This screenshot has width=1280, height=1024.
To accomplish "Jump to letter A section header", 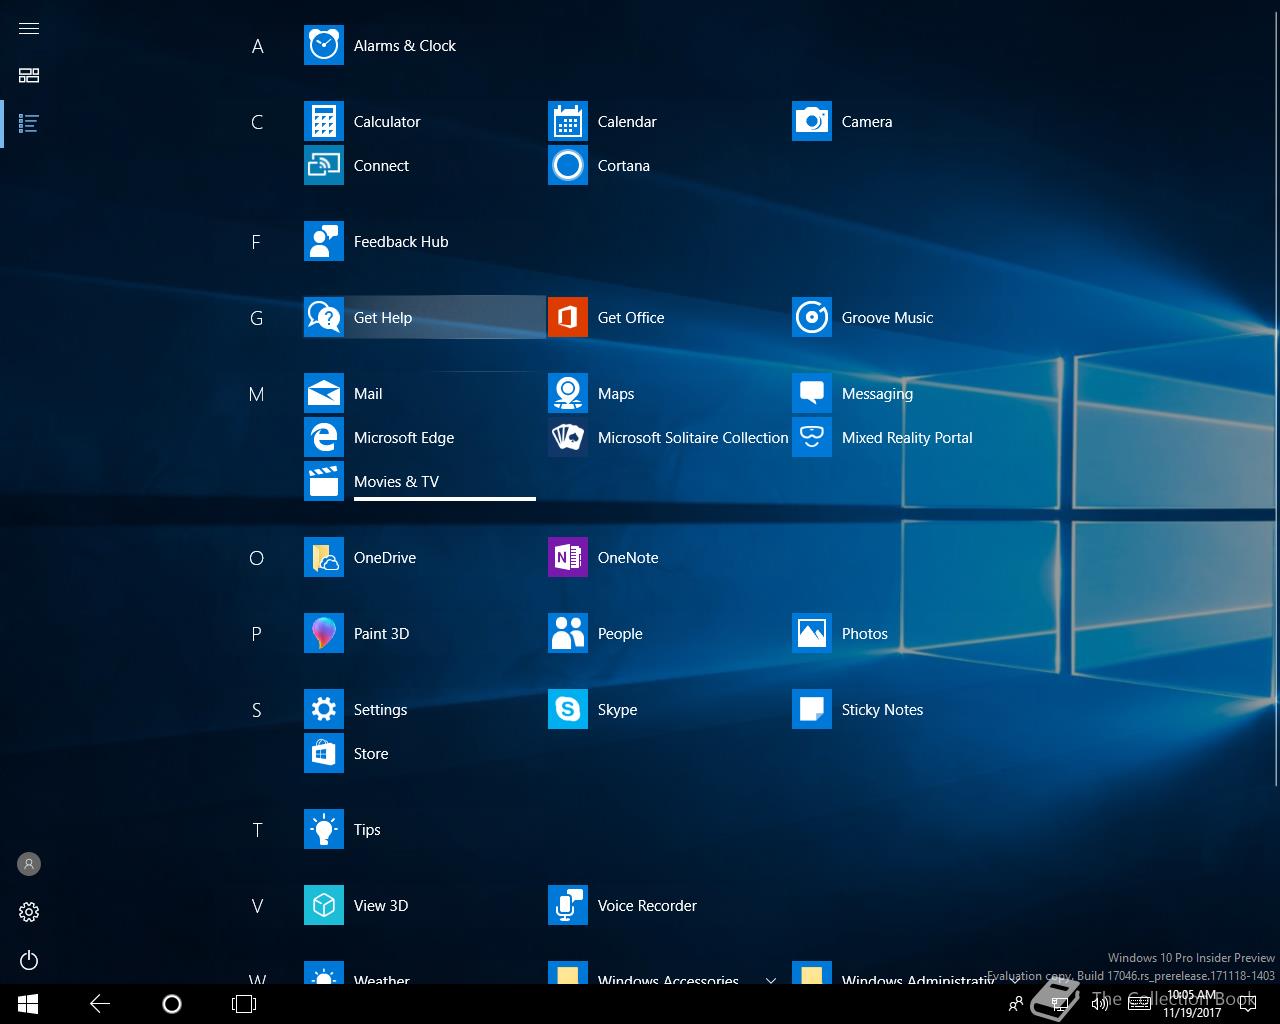I will pyautogui.click(x=257, y=46).
